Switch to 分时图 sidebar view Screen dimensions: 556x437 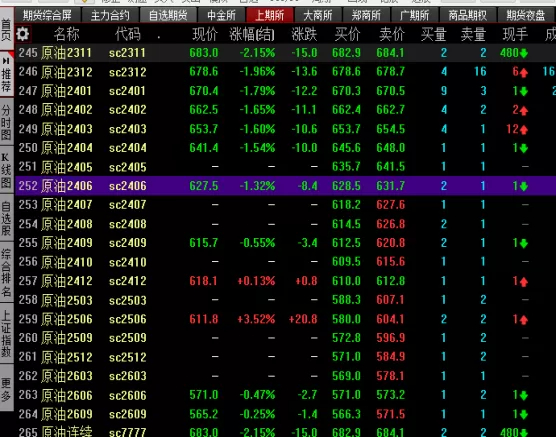tap(6, 122)
